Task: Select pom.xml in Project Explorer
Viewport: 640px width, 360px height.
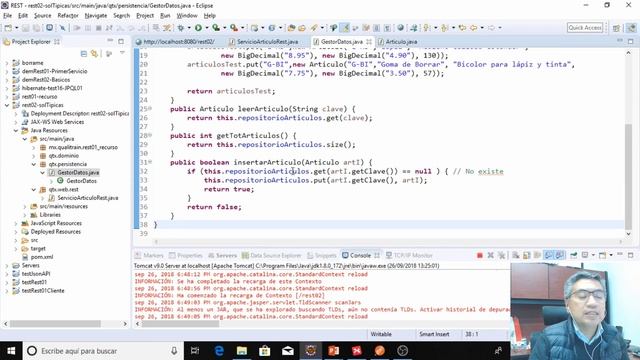Action: tap(42, 257)
